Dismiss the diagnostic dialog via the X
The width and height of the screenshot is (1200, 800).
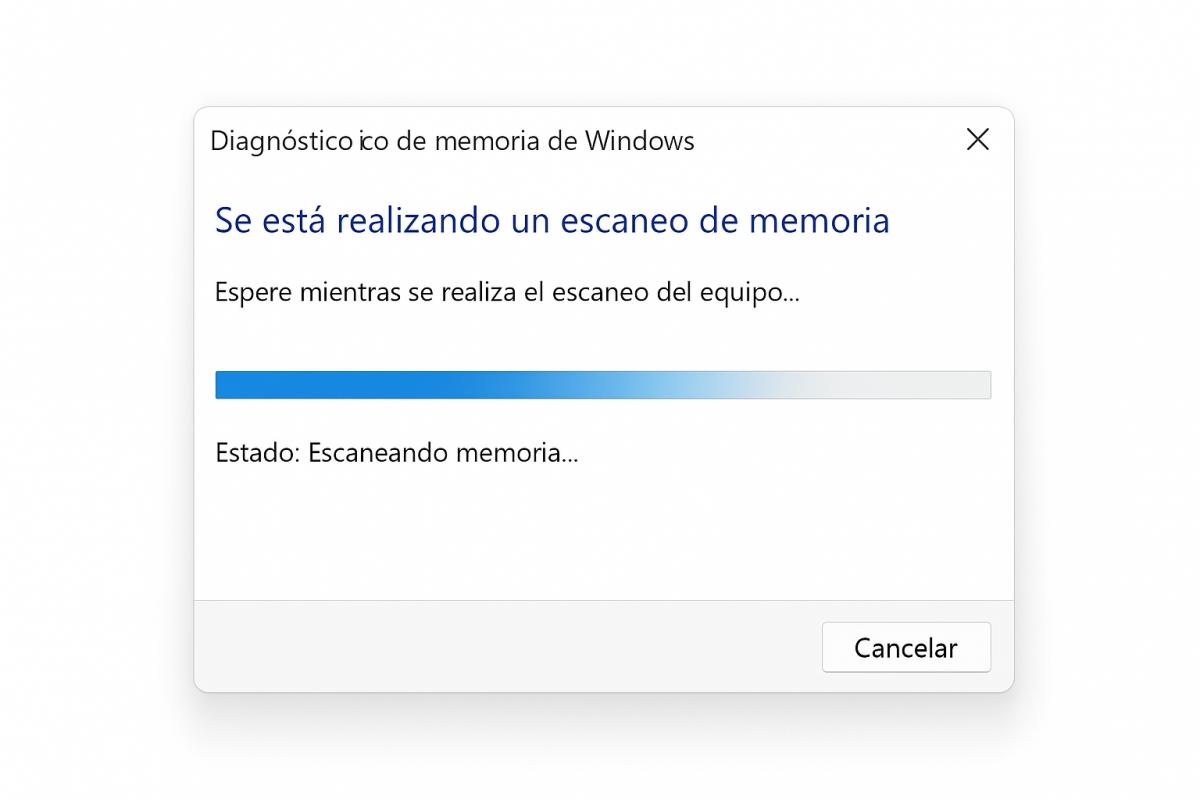point(977,140)
